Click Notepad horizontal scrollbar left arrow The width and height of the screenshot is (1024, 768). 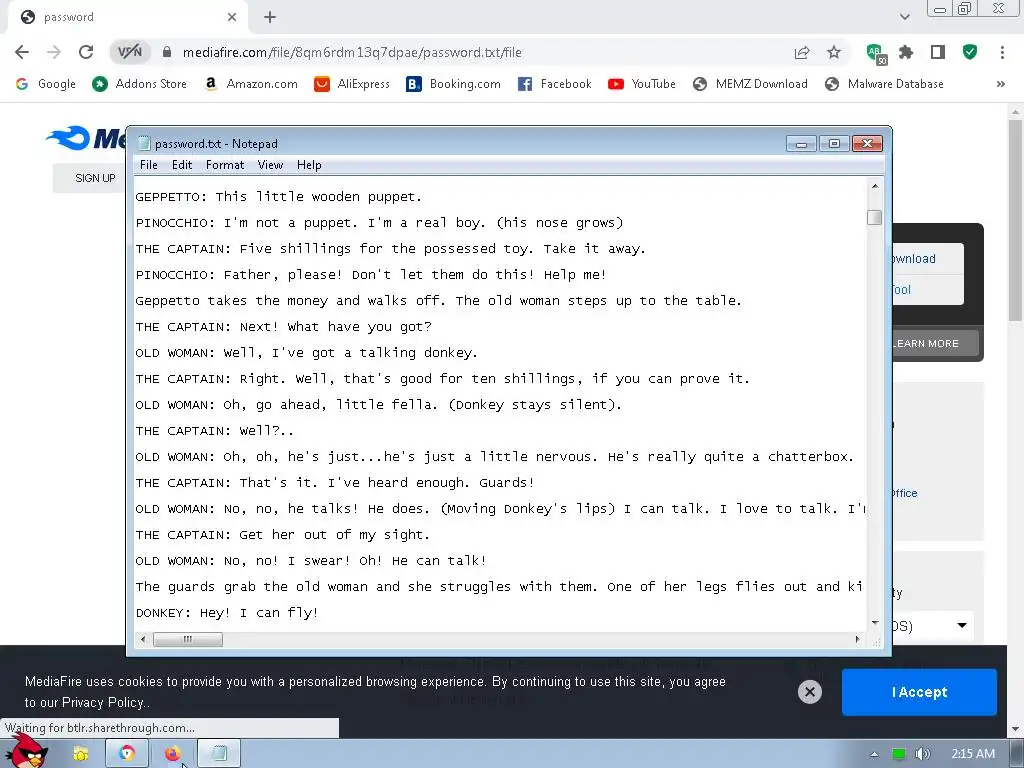[x=143, y=639]
